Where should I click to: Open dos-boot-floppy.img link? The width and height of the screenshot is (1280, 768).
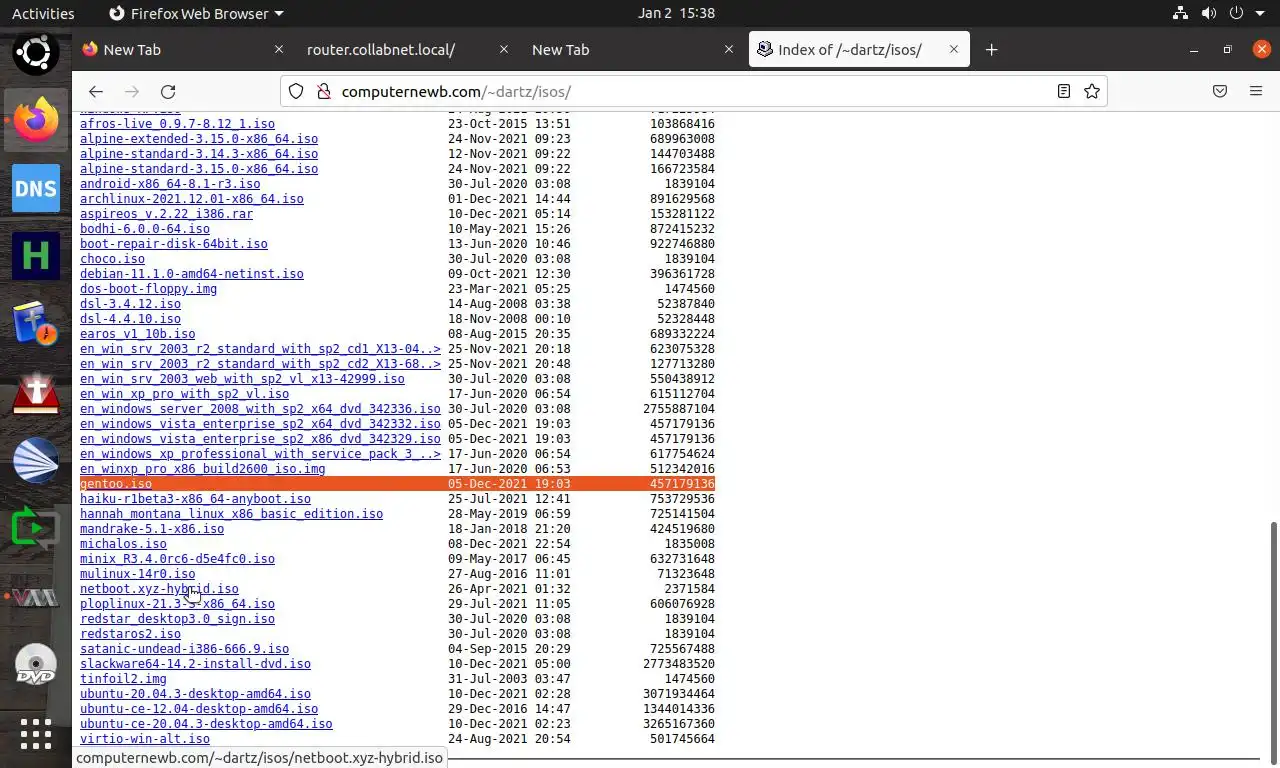(x=148, y=289)
